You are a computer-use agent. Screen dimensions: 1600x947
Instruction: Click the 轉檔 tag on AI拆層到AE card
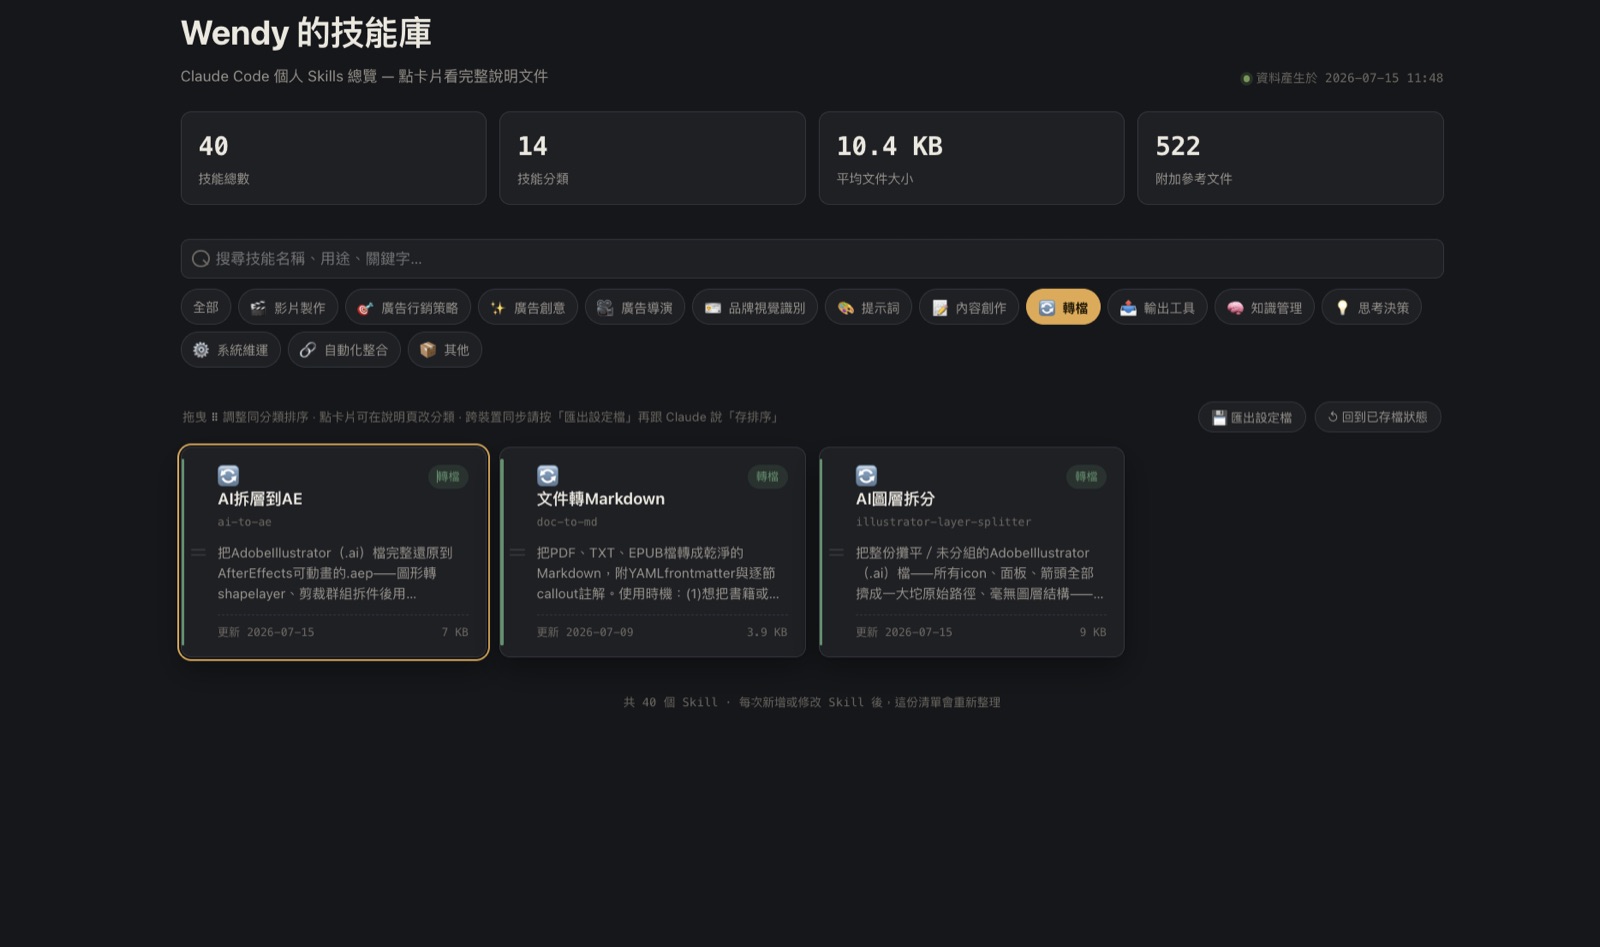tap(448, 477)
